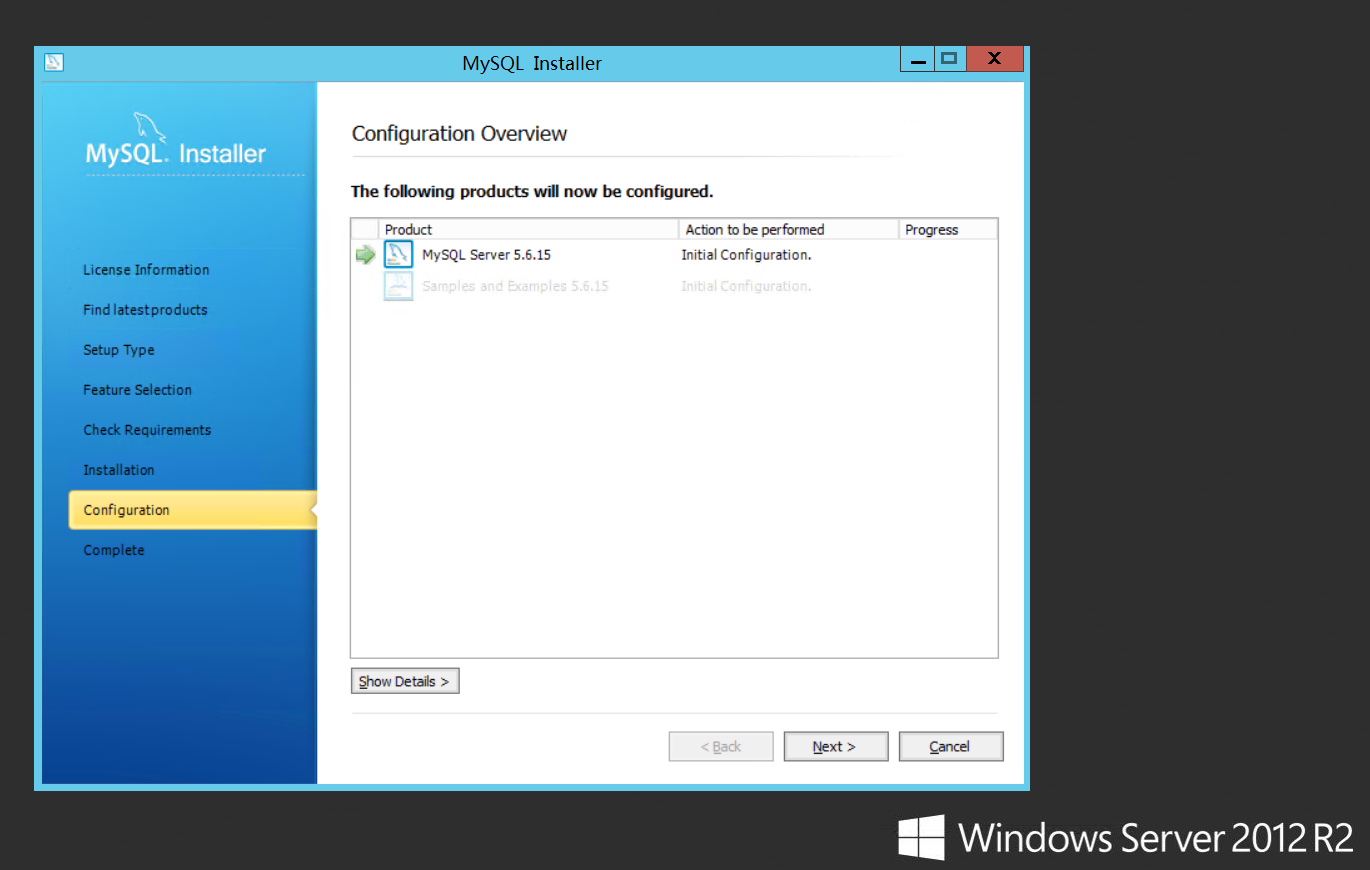This screenshot has width=1370, height=870.
Task: Click the Progress column header
Action: (948, 229)
